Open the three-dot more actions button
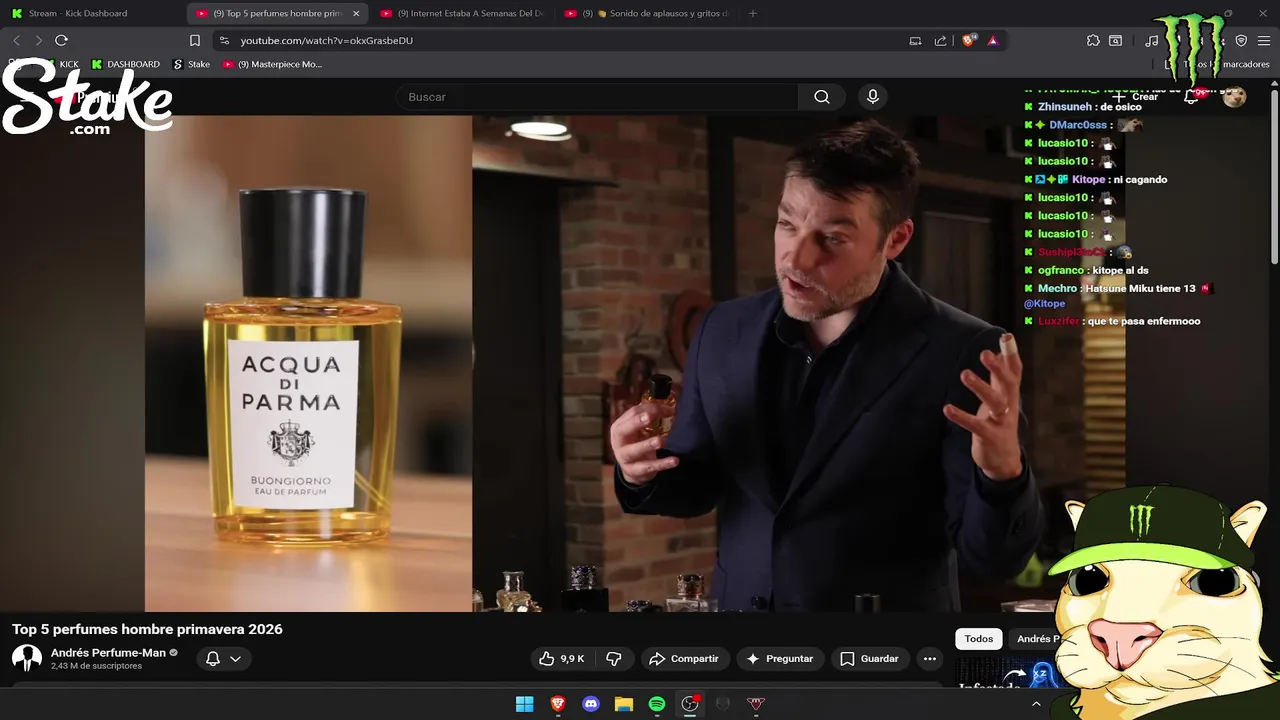Viewport: 1280px width, 720px height. point(930,658)
